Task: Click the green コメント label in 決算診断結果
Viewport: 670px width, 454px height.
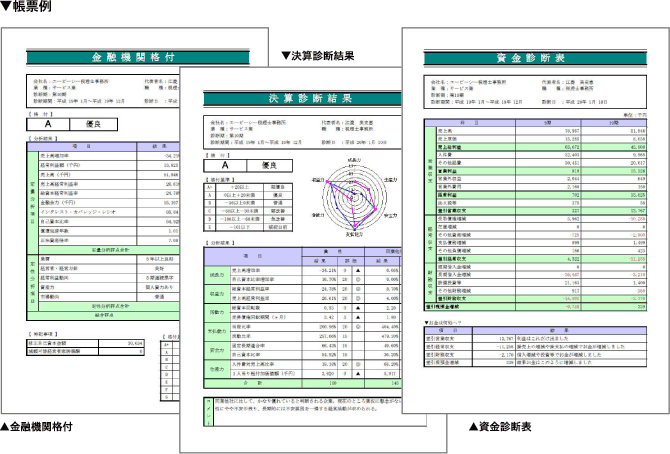Action: (x=209, y=412)
